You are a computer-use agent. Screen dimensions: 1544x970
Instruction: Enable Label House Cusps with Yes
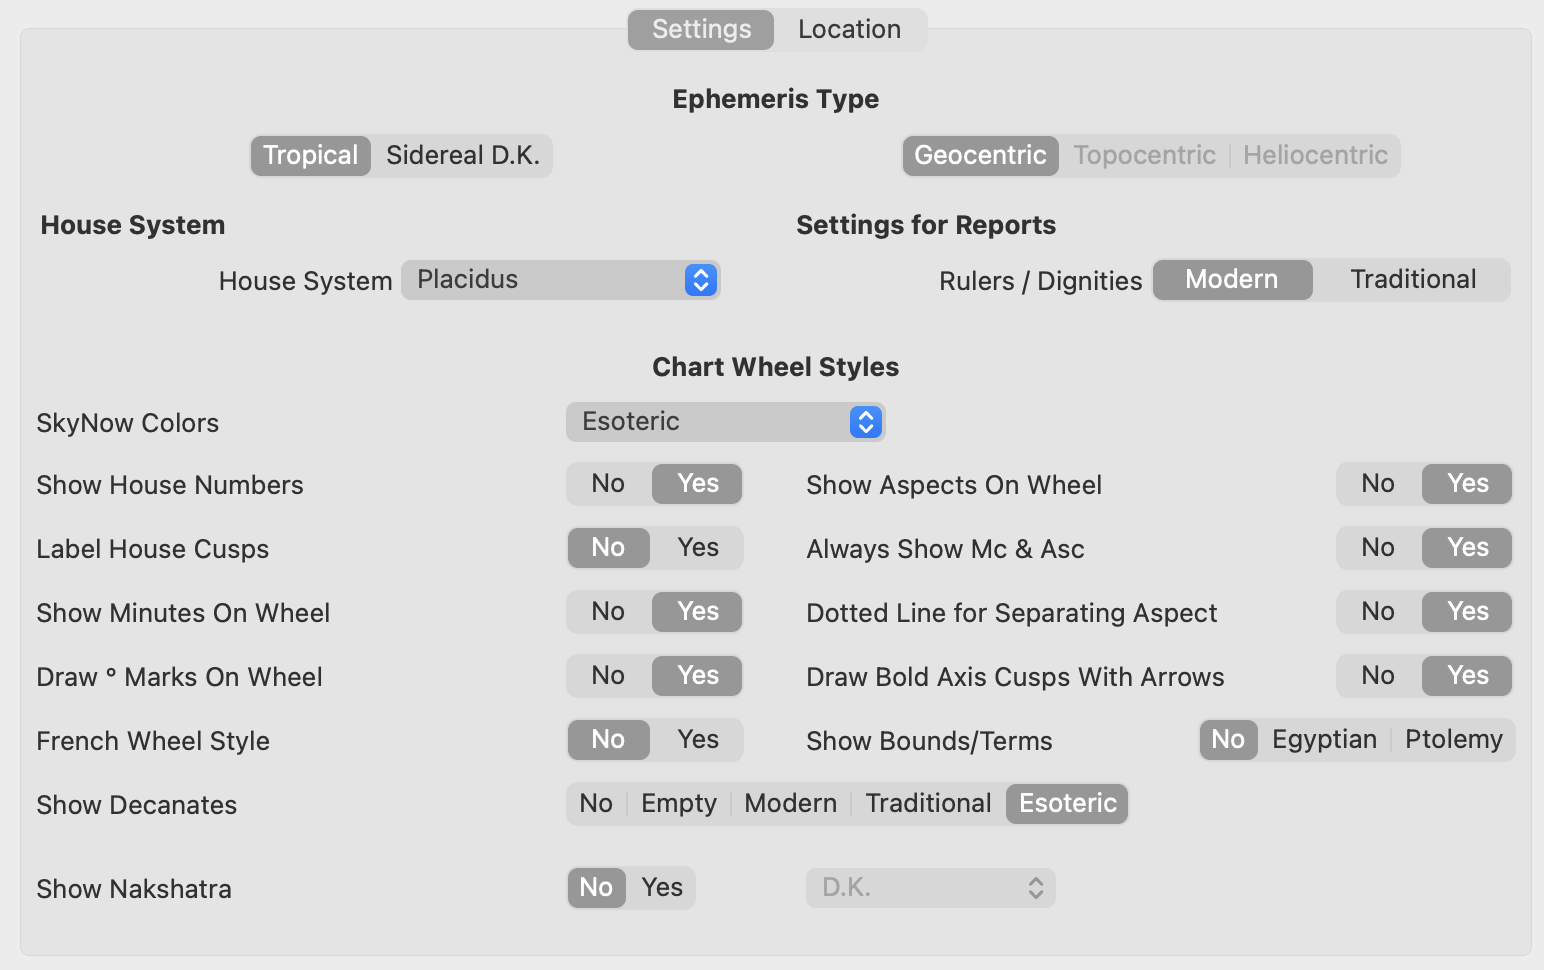coord(698,548)
